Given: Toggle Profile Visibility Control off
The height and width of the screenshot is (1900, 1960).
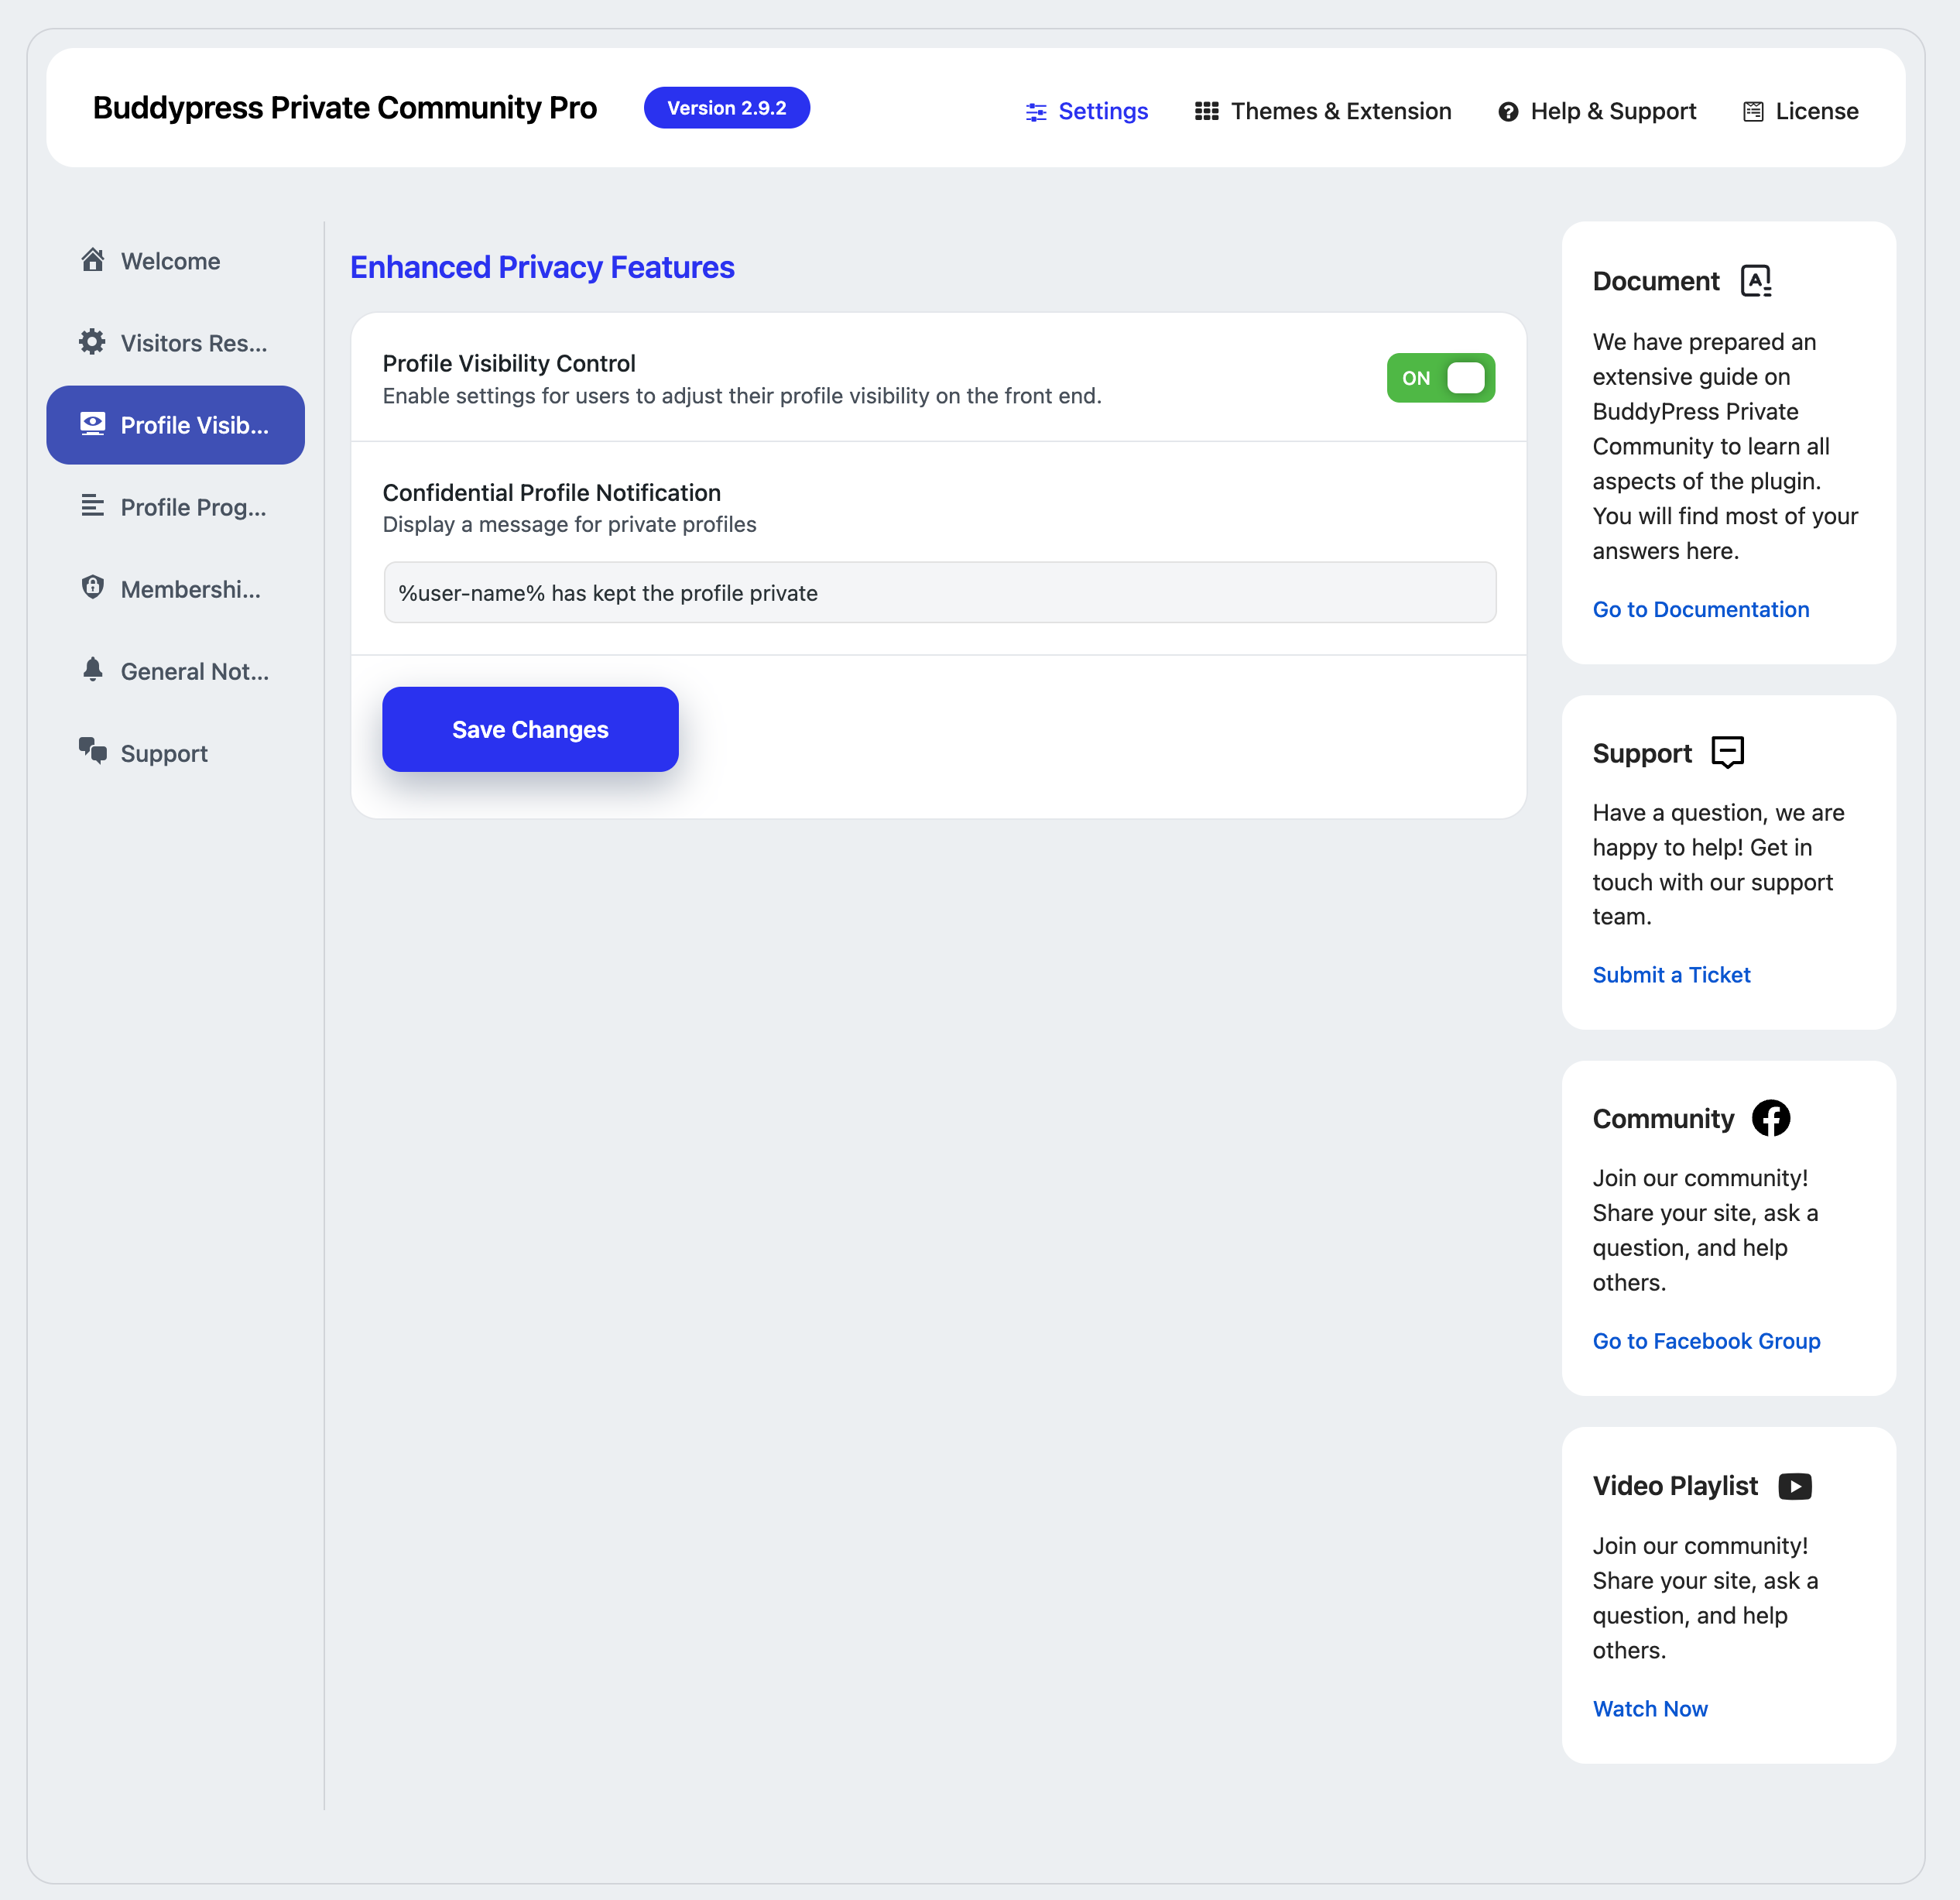Looking at the screenshot, I should (x=1440, y=378).
